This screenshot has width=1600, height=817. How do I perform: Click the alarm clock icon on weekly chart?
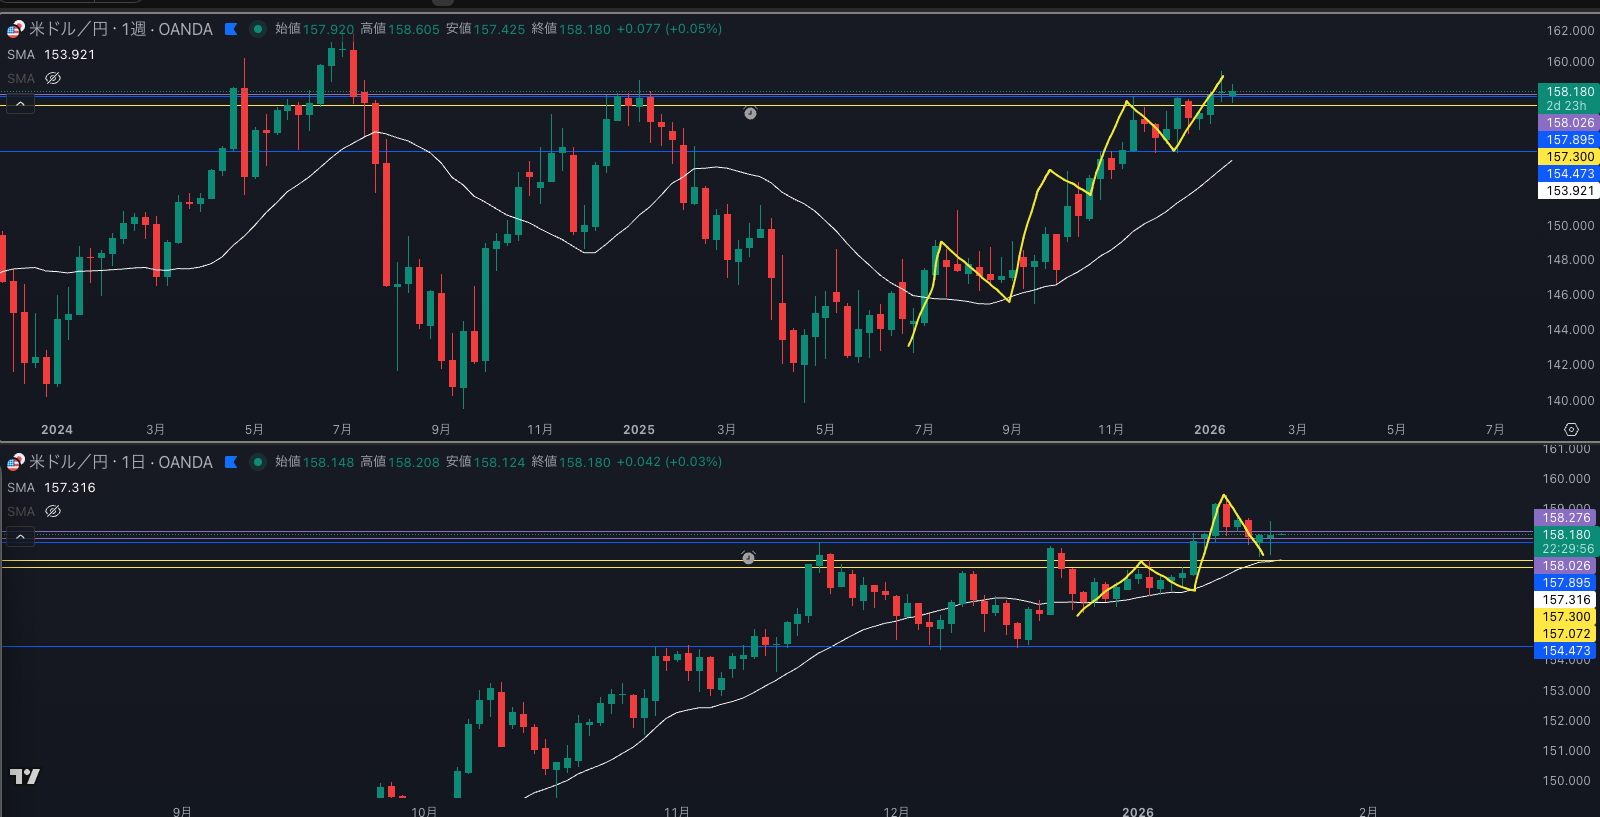(x=750, y=113)
